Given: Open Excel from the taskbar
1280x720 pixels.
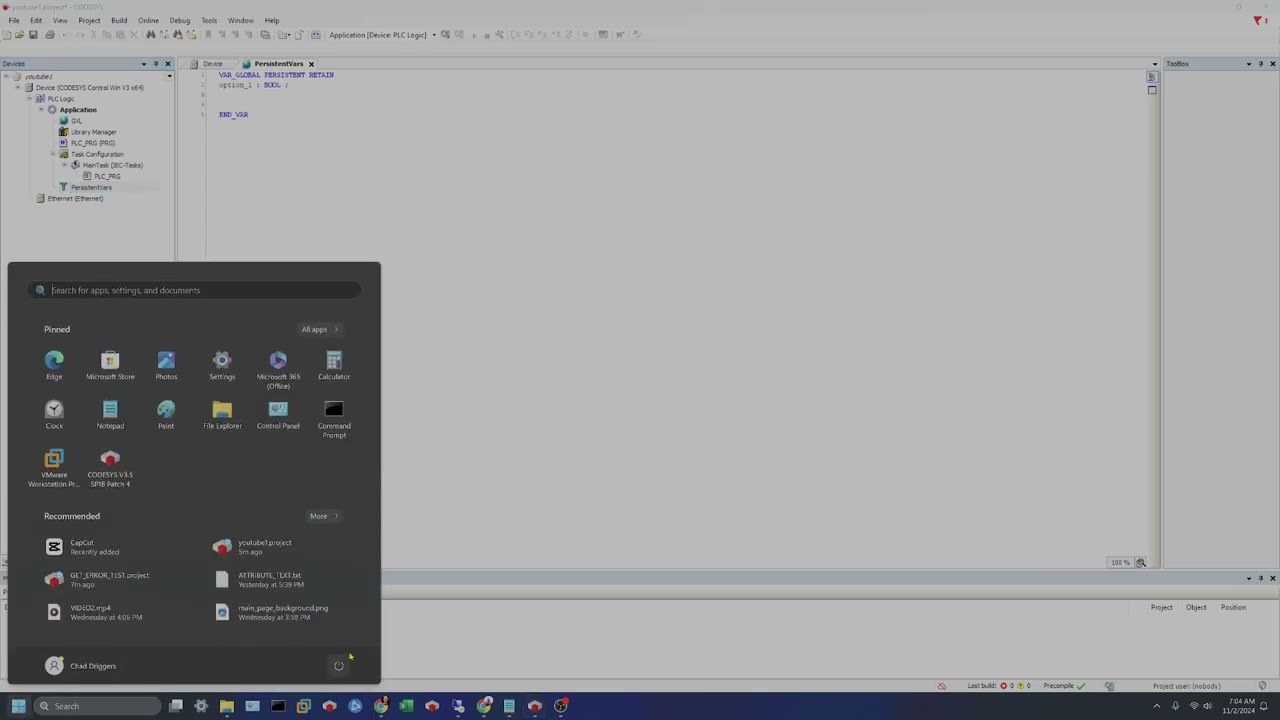Looking at the screenshot, I should [406, 706].
